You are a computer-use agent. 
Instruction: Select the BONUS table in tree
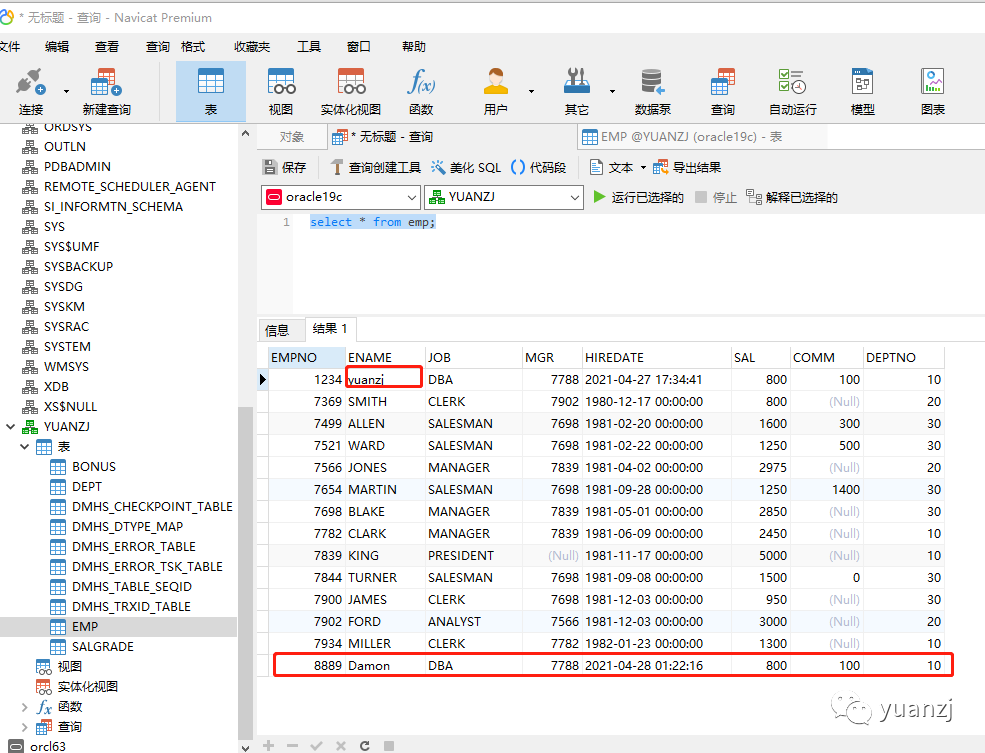pos(94,467)
